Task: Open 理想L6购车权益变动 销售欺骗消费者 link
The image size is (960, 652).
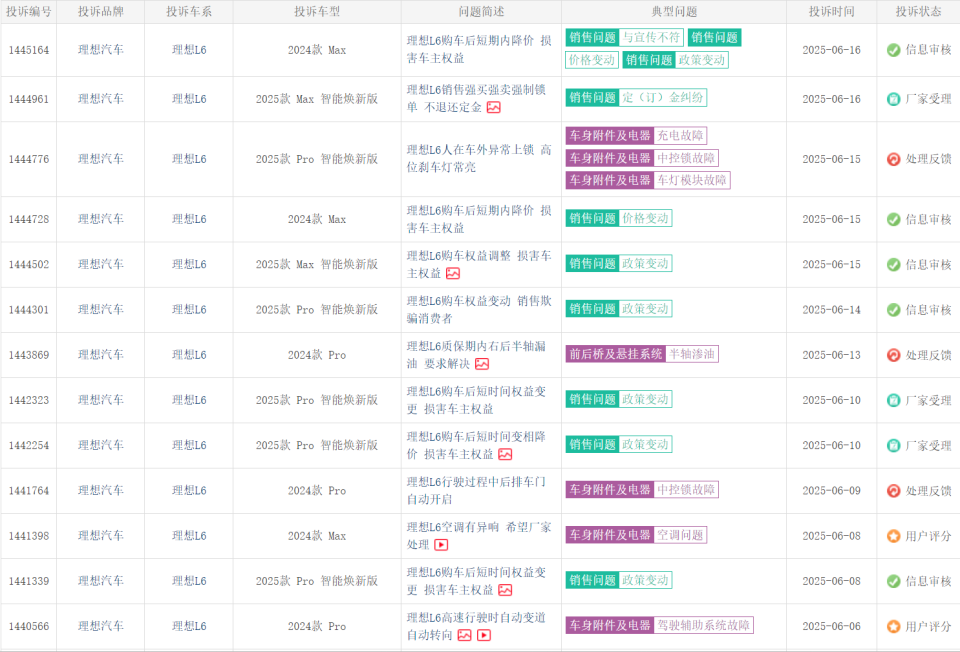Action: pyautogui.click(x=479, y=310)
